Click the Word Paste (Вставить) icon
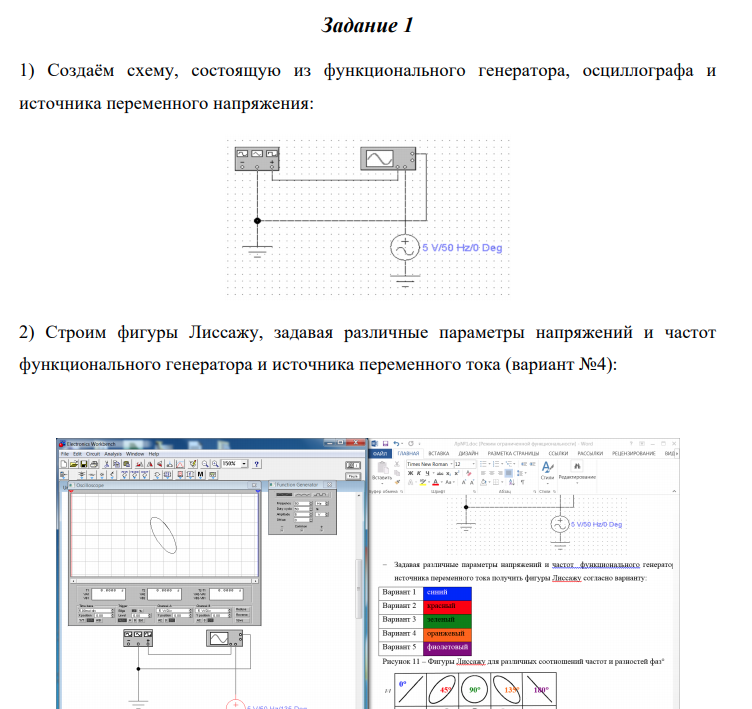The height and width of the screenshot is (709, 752). [382, 471]
